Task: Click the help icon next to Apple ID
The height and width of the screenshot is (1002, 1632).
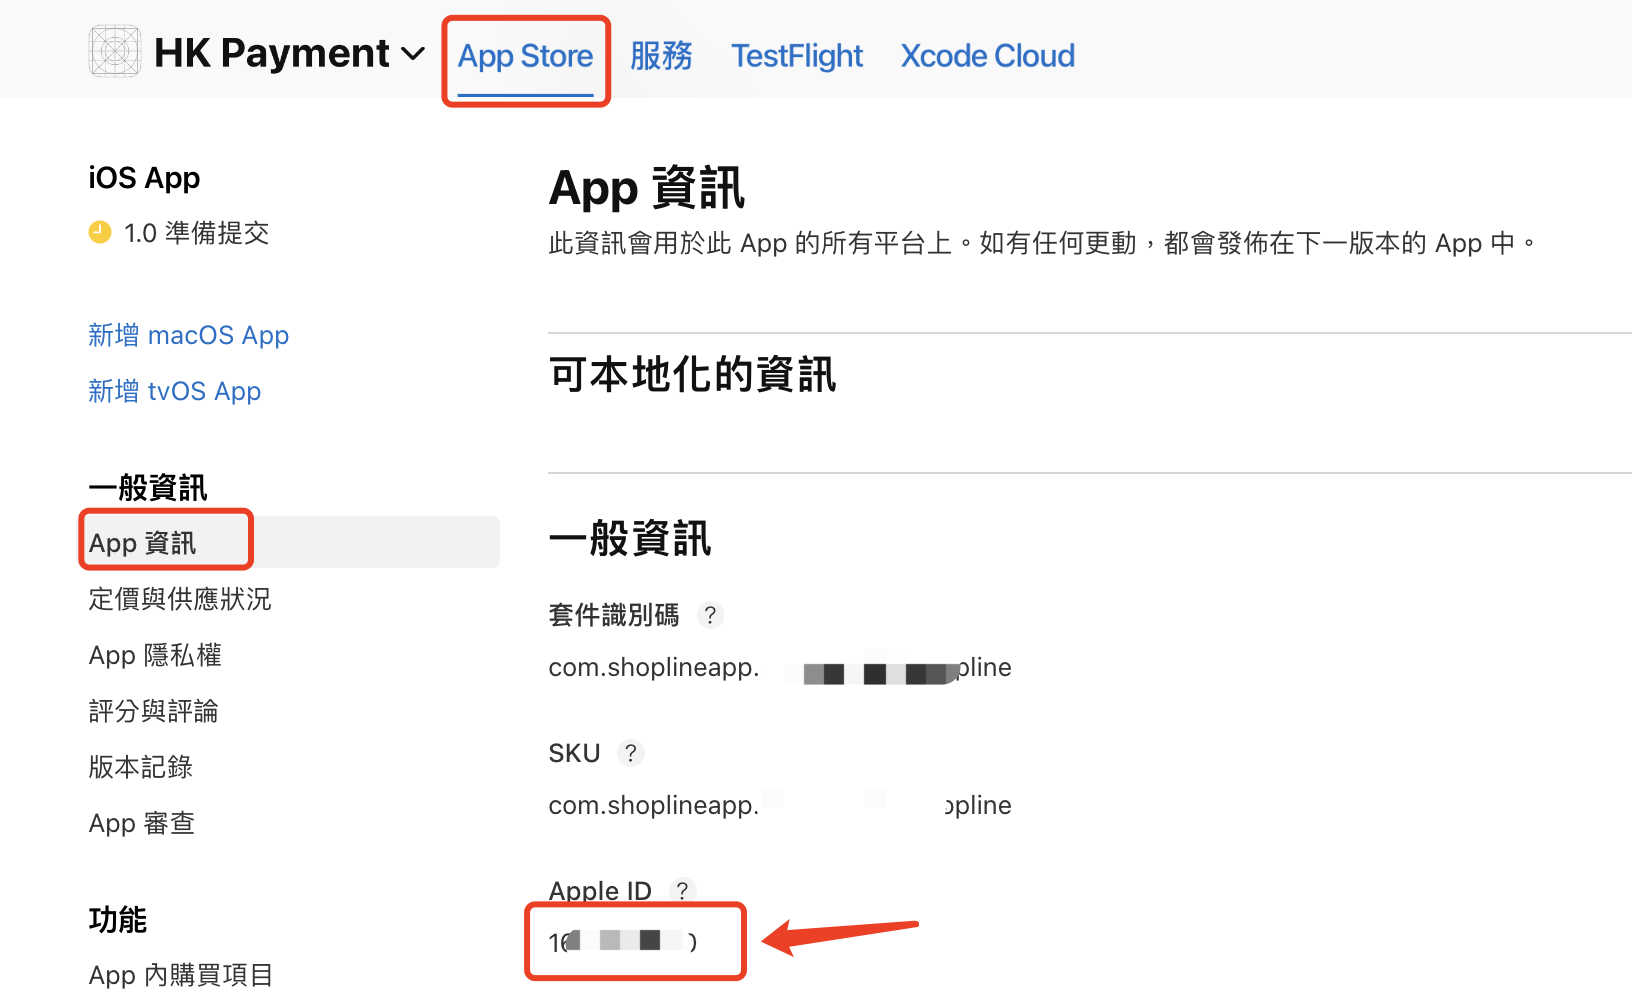Action: click(x=682, y=891)
